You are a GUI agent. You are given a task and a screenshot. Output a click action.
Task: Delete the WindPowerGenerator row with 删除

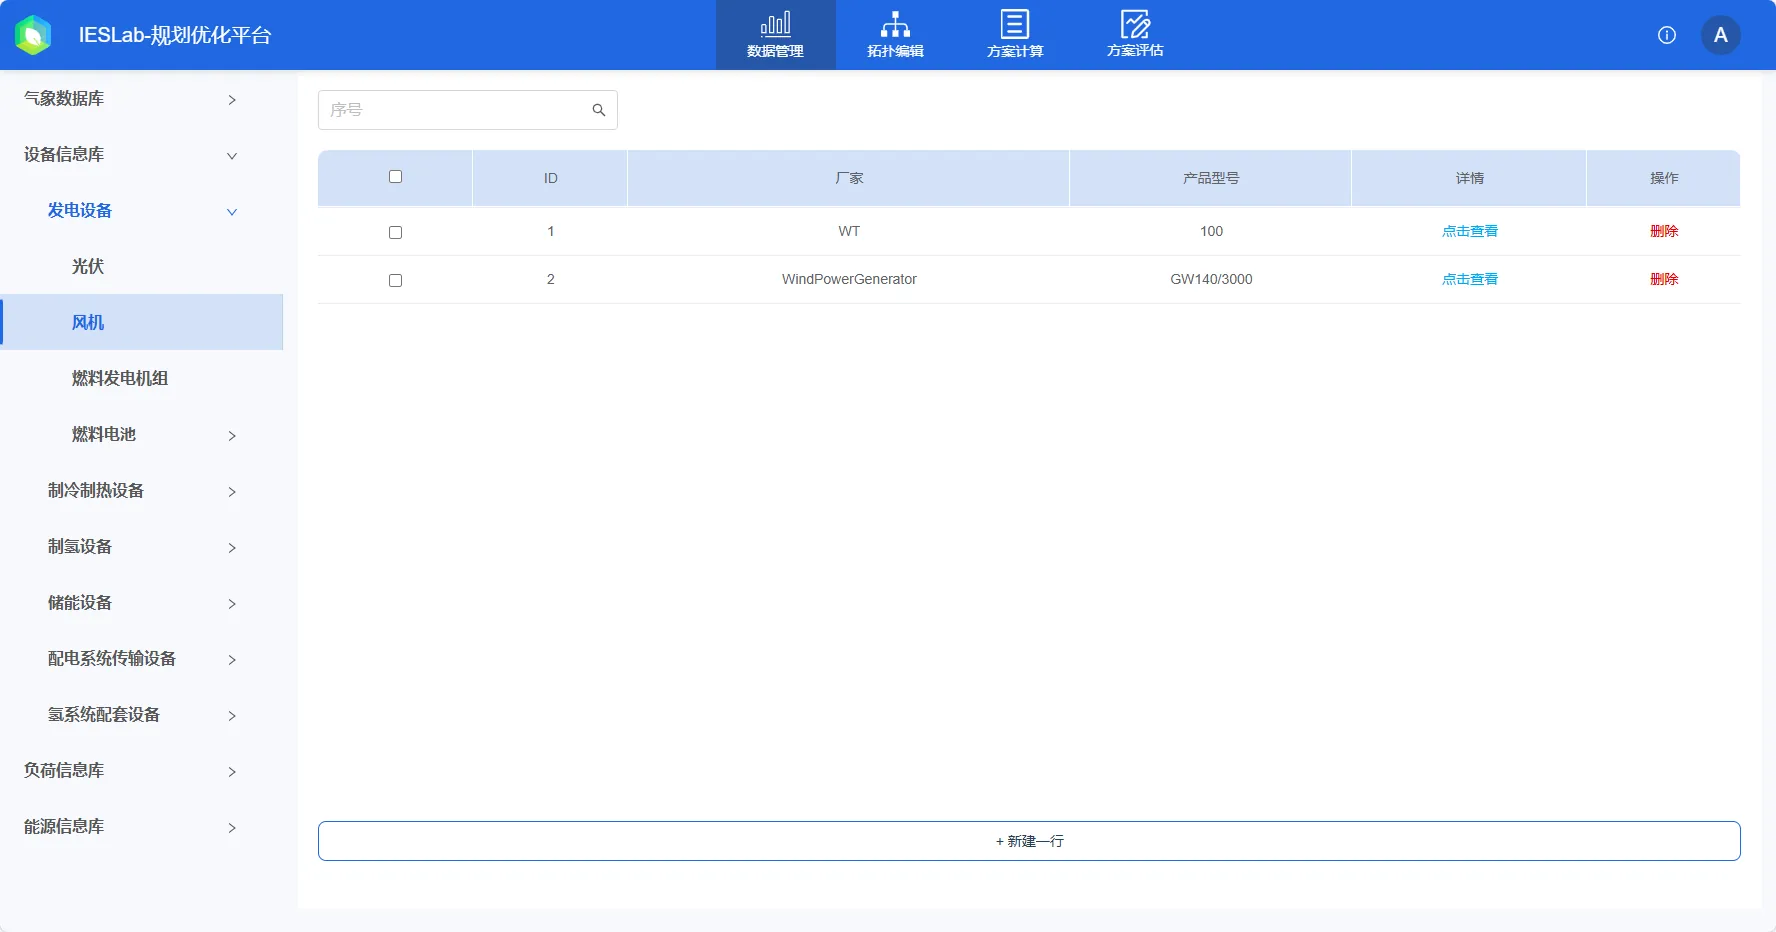[x=1664, y=279]
